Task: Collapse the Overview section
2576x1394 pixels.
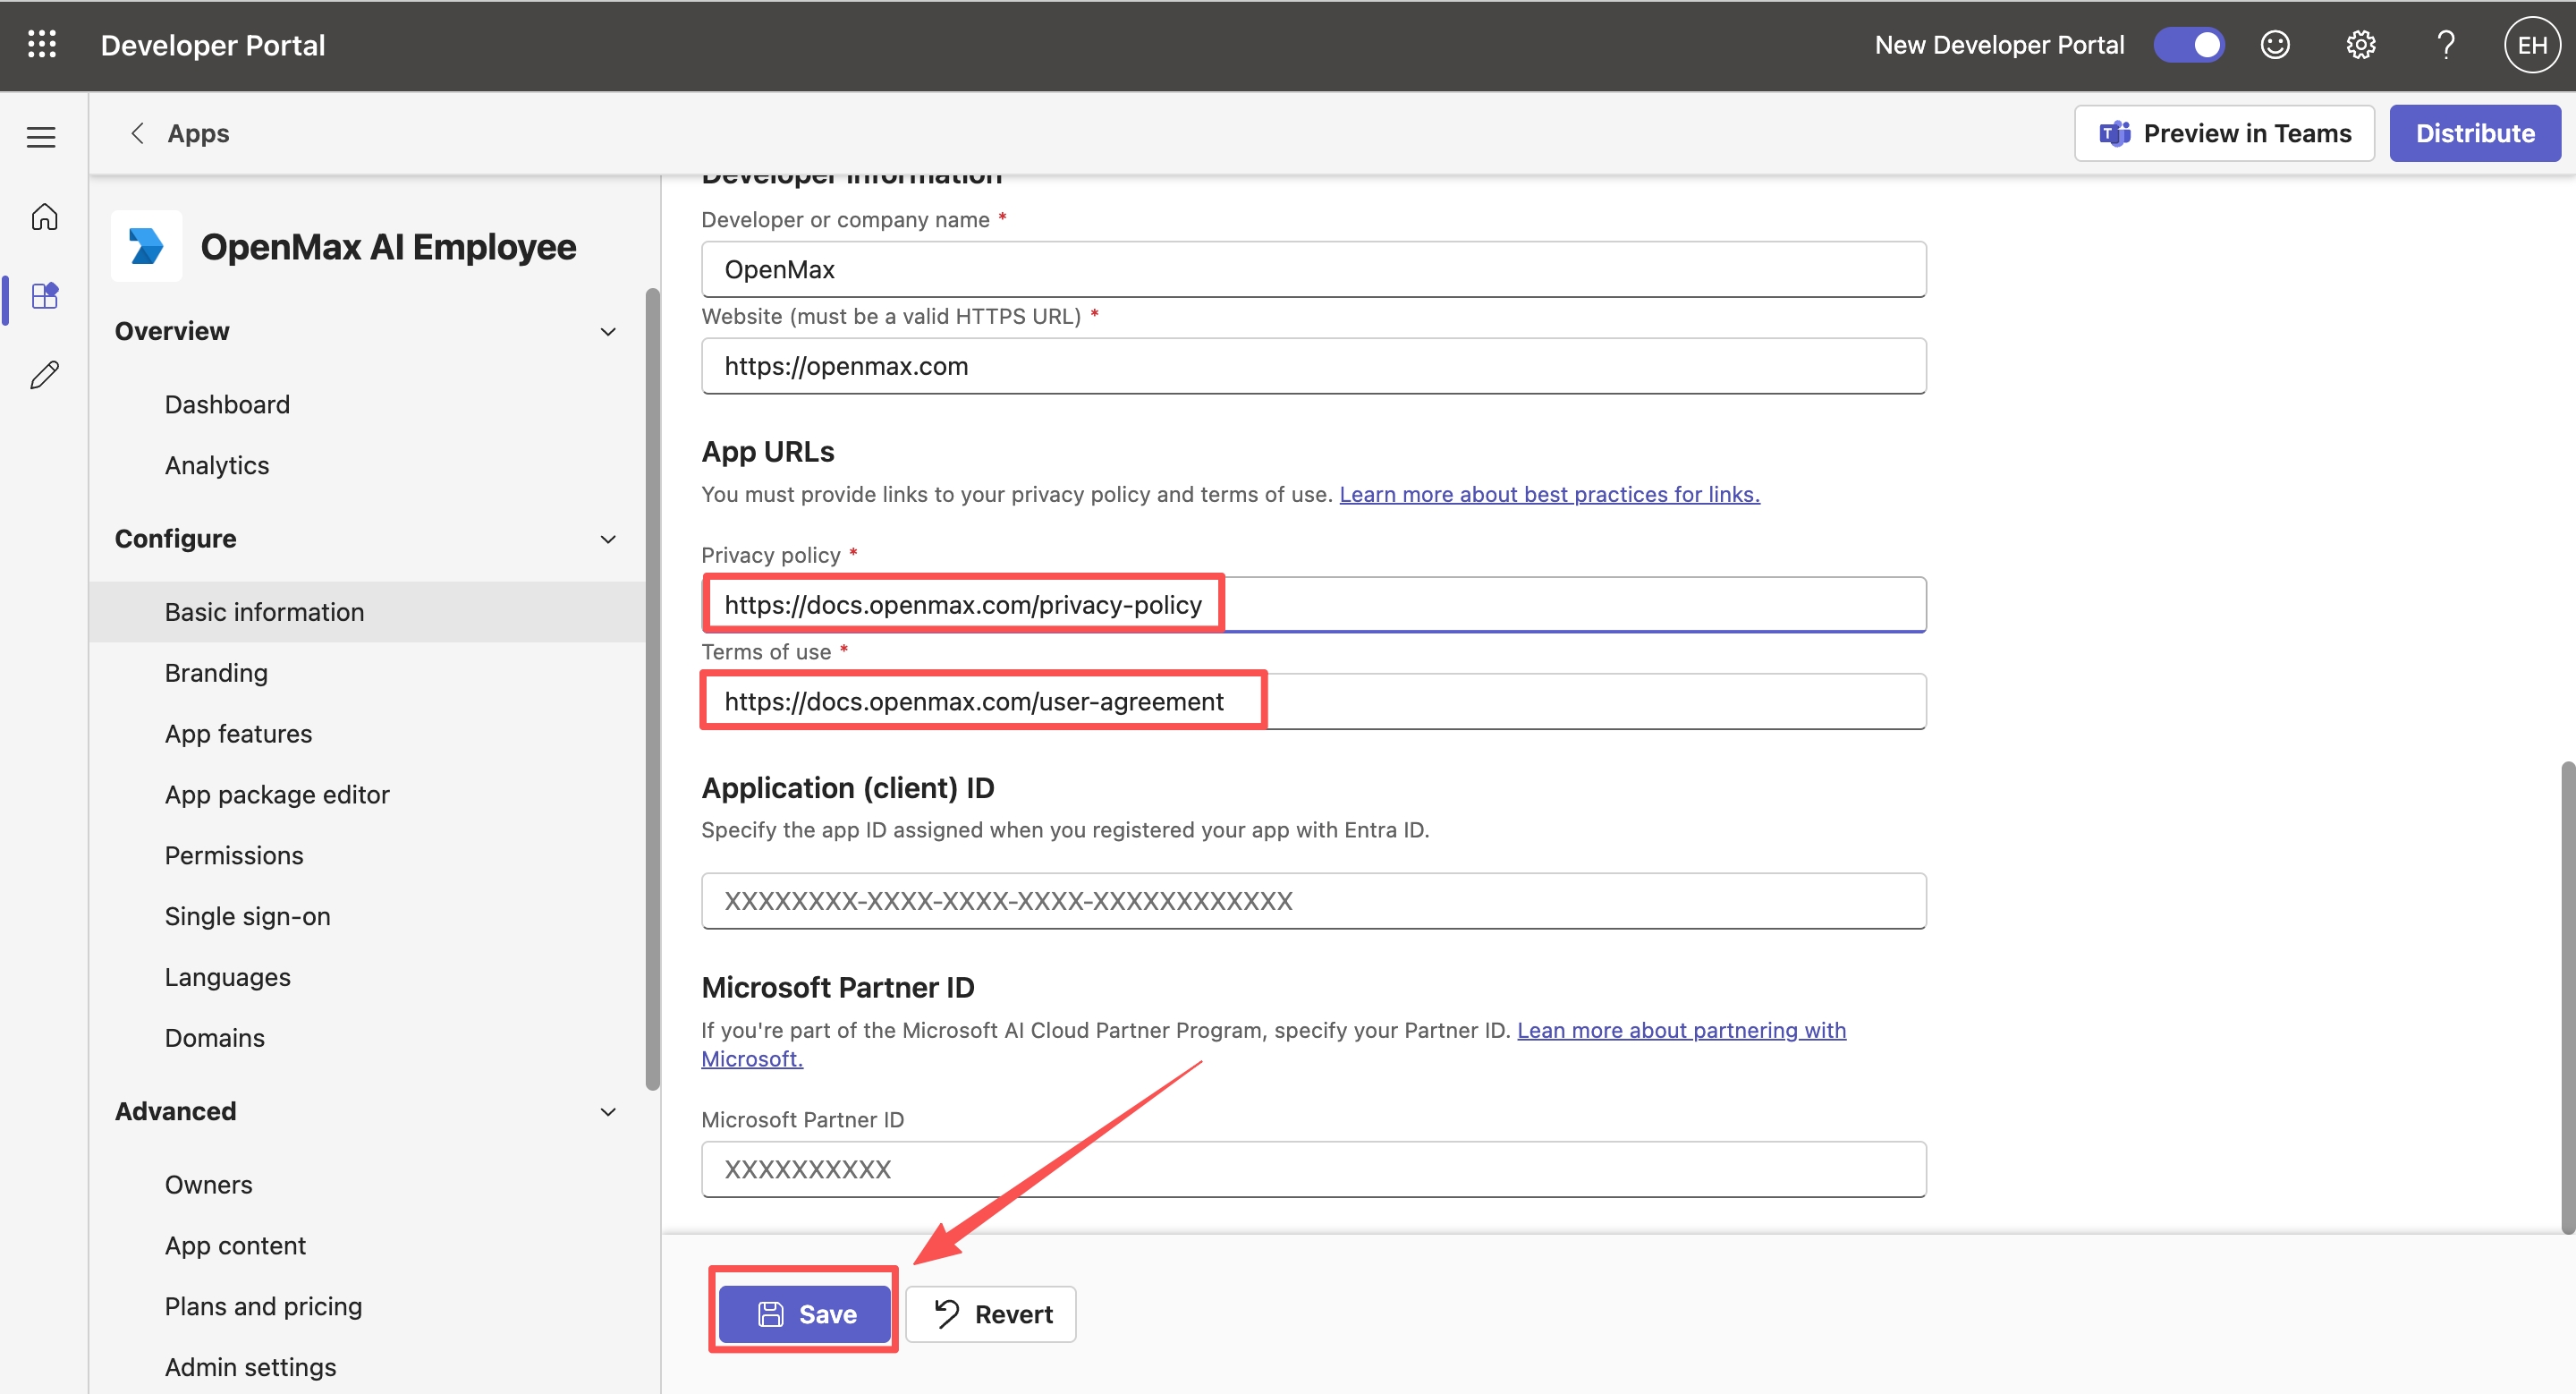Action: pyautogui.click(x=608, y=331)
